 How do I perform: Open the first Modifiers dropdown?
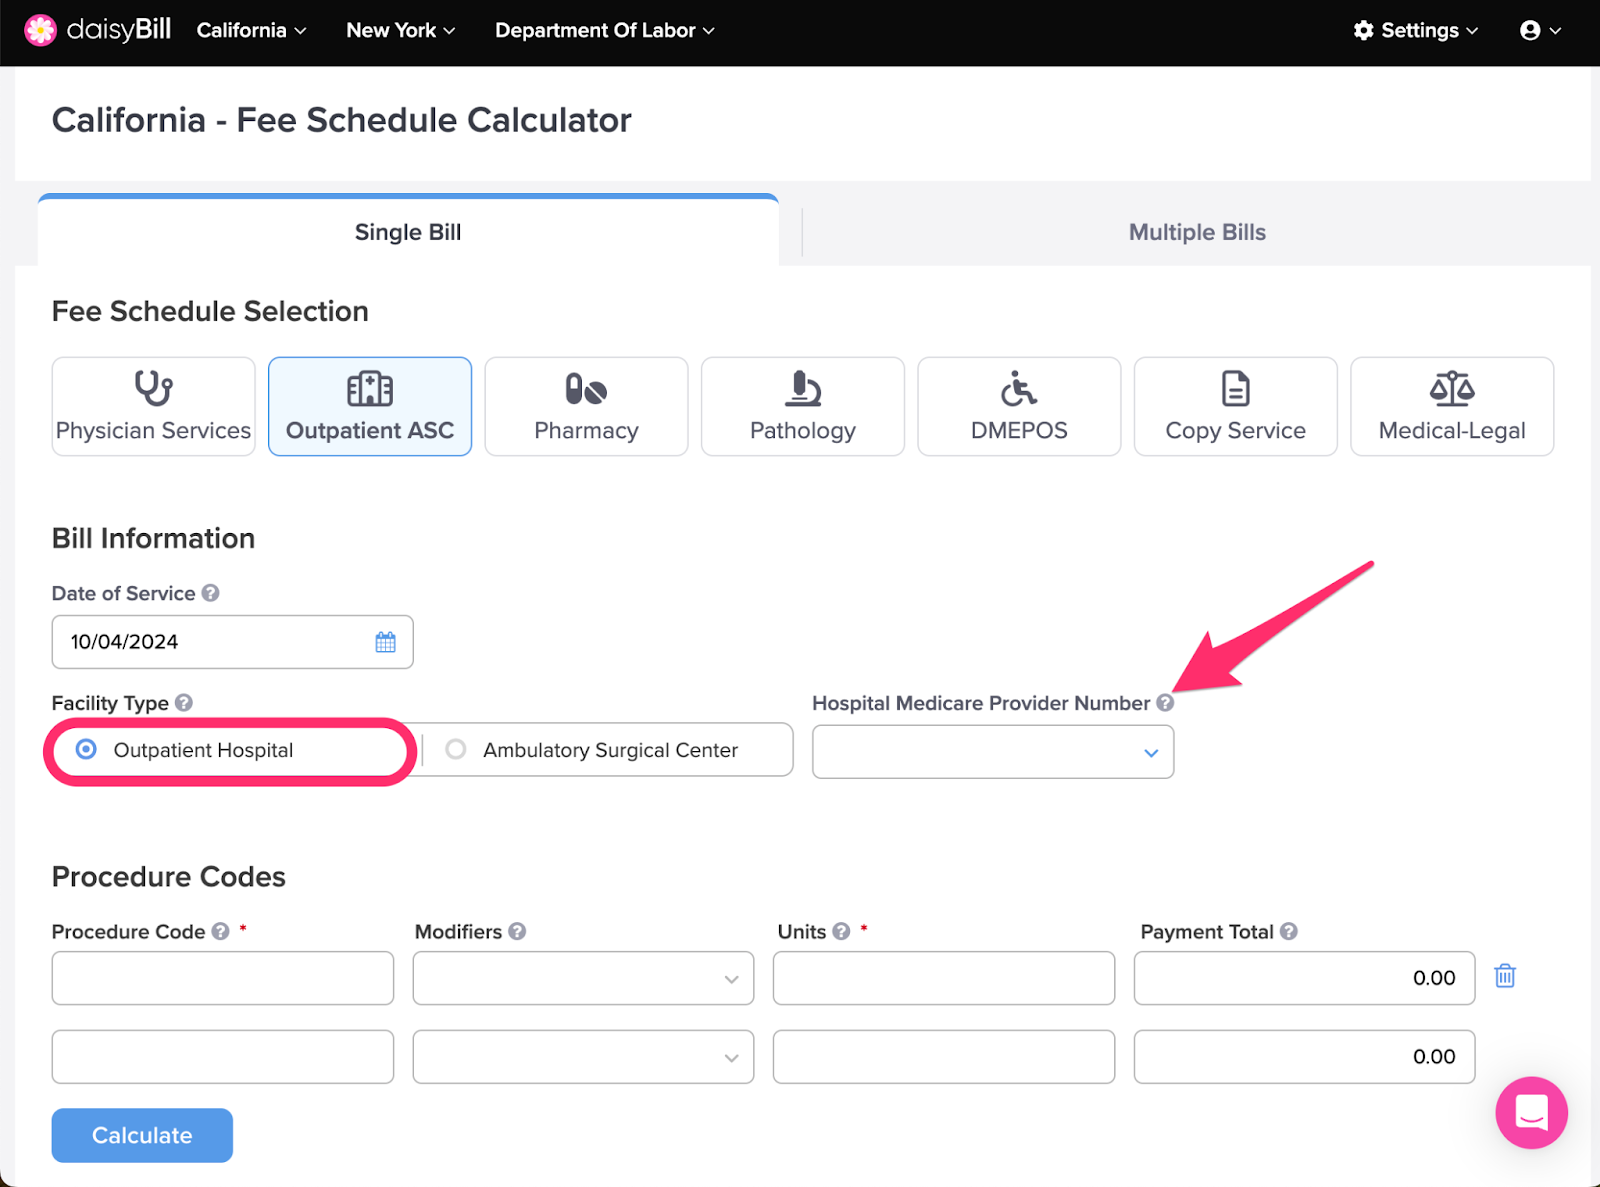(583, 978)
